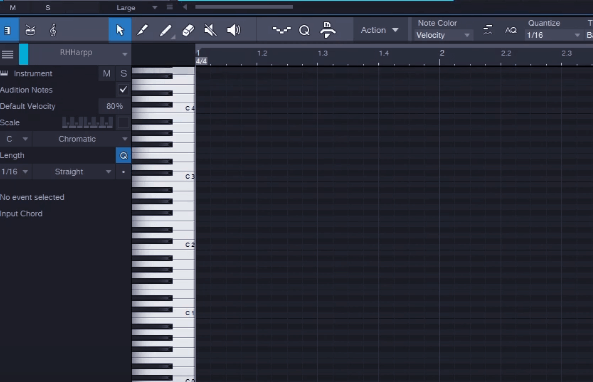Switch to Score View treble clef

(x=53, y=30)
